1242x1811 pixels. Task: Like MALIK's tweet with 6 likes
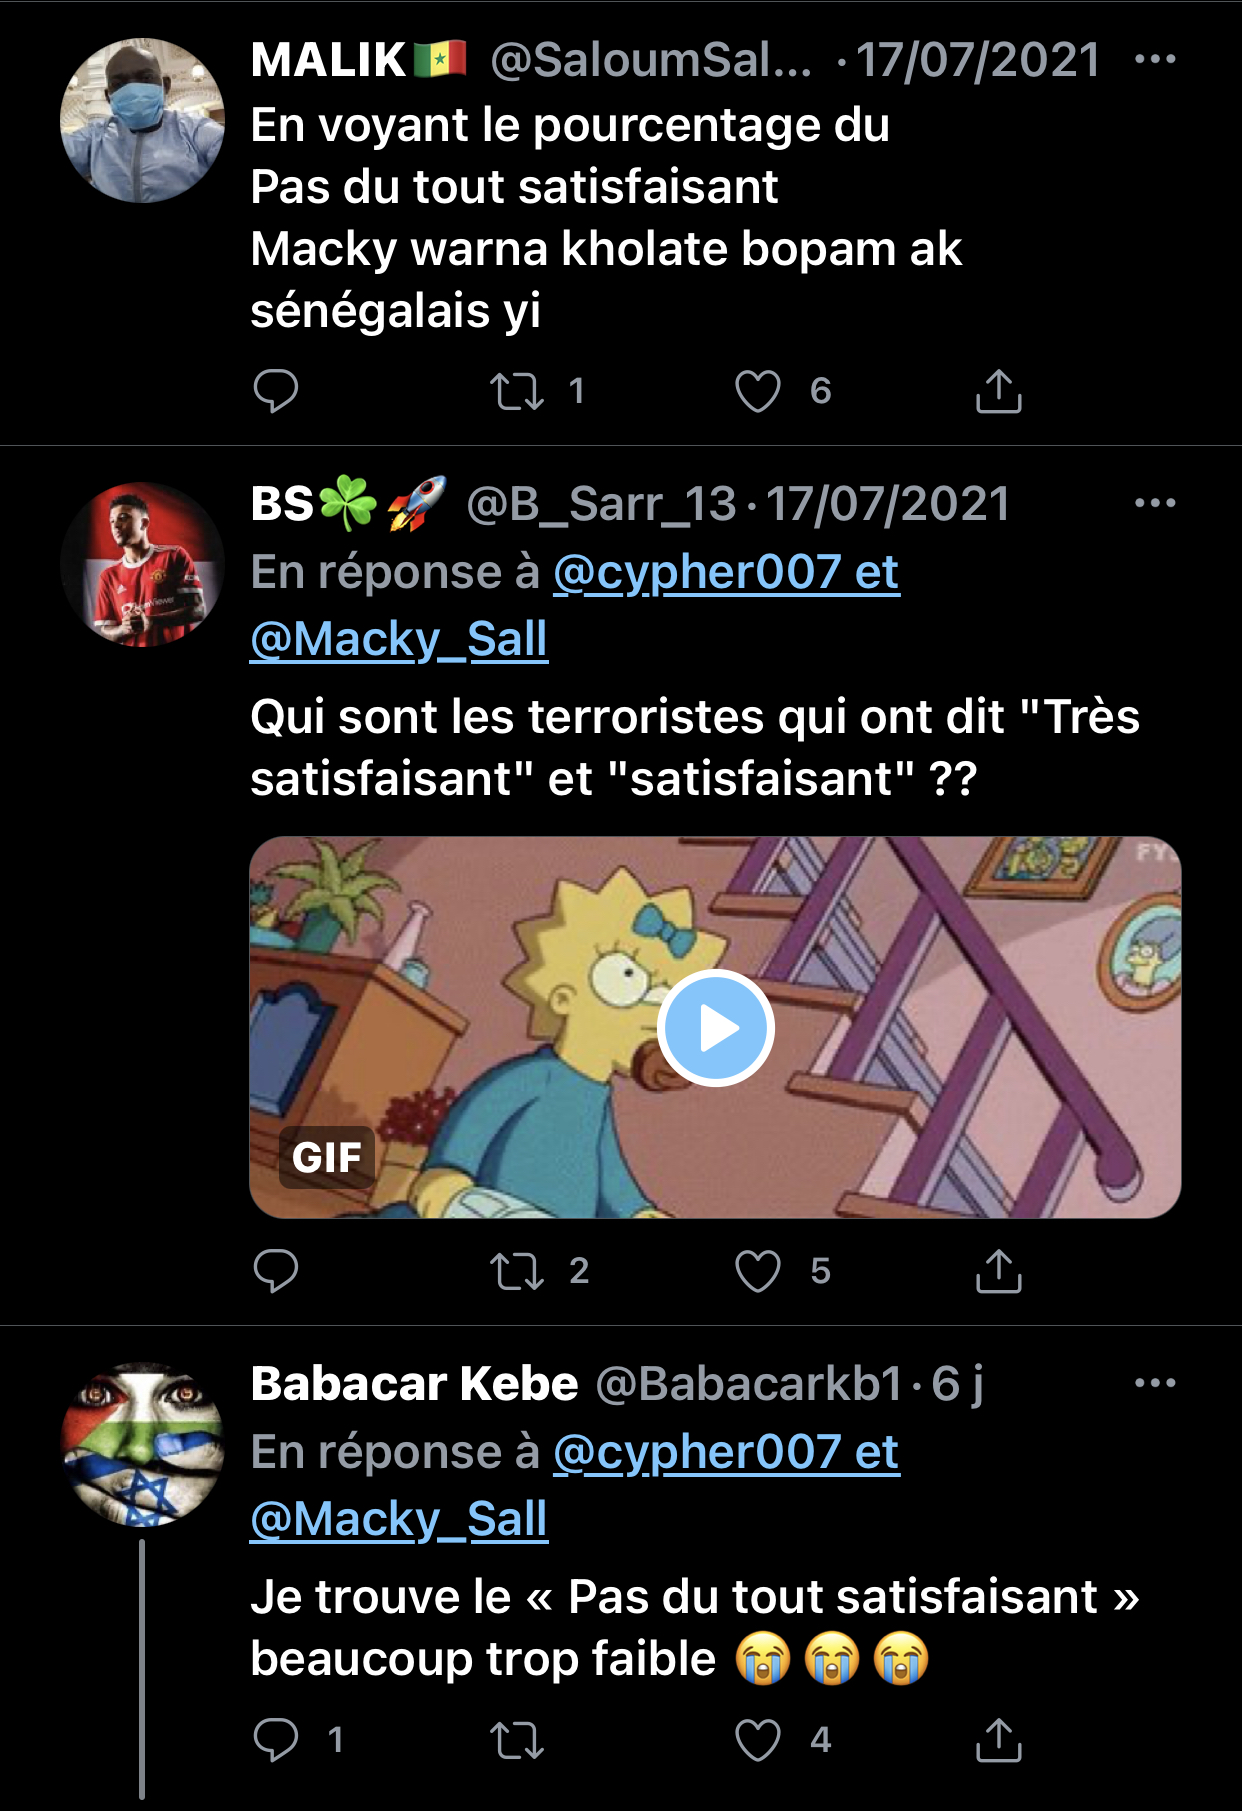pyautogui.click(x=758, y=391)
